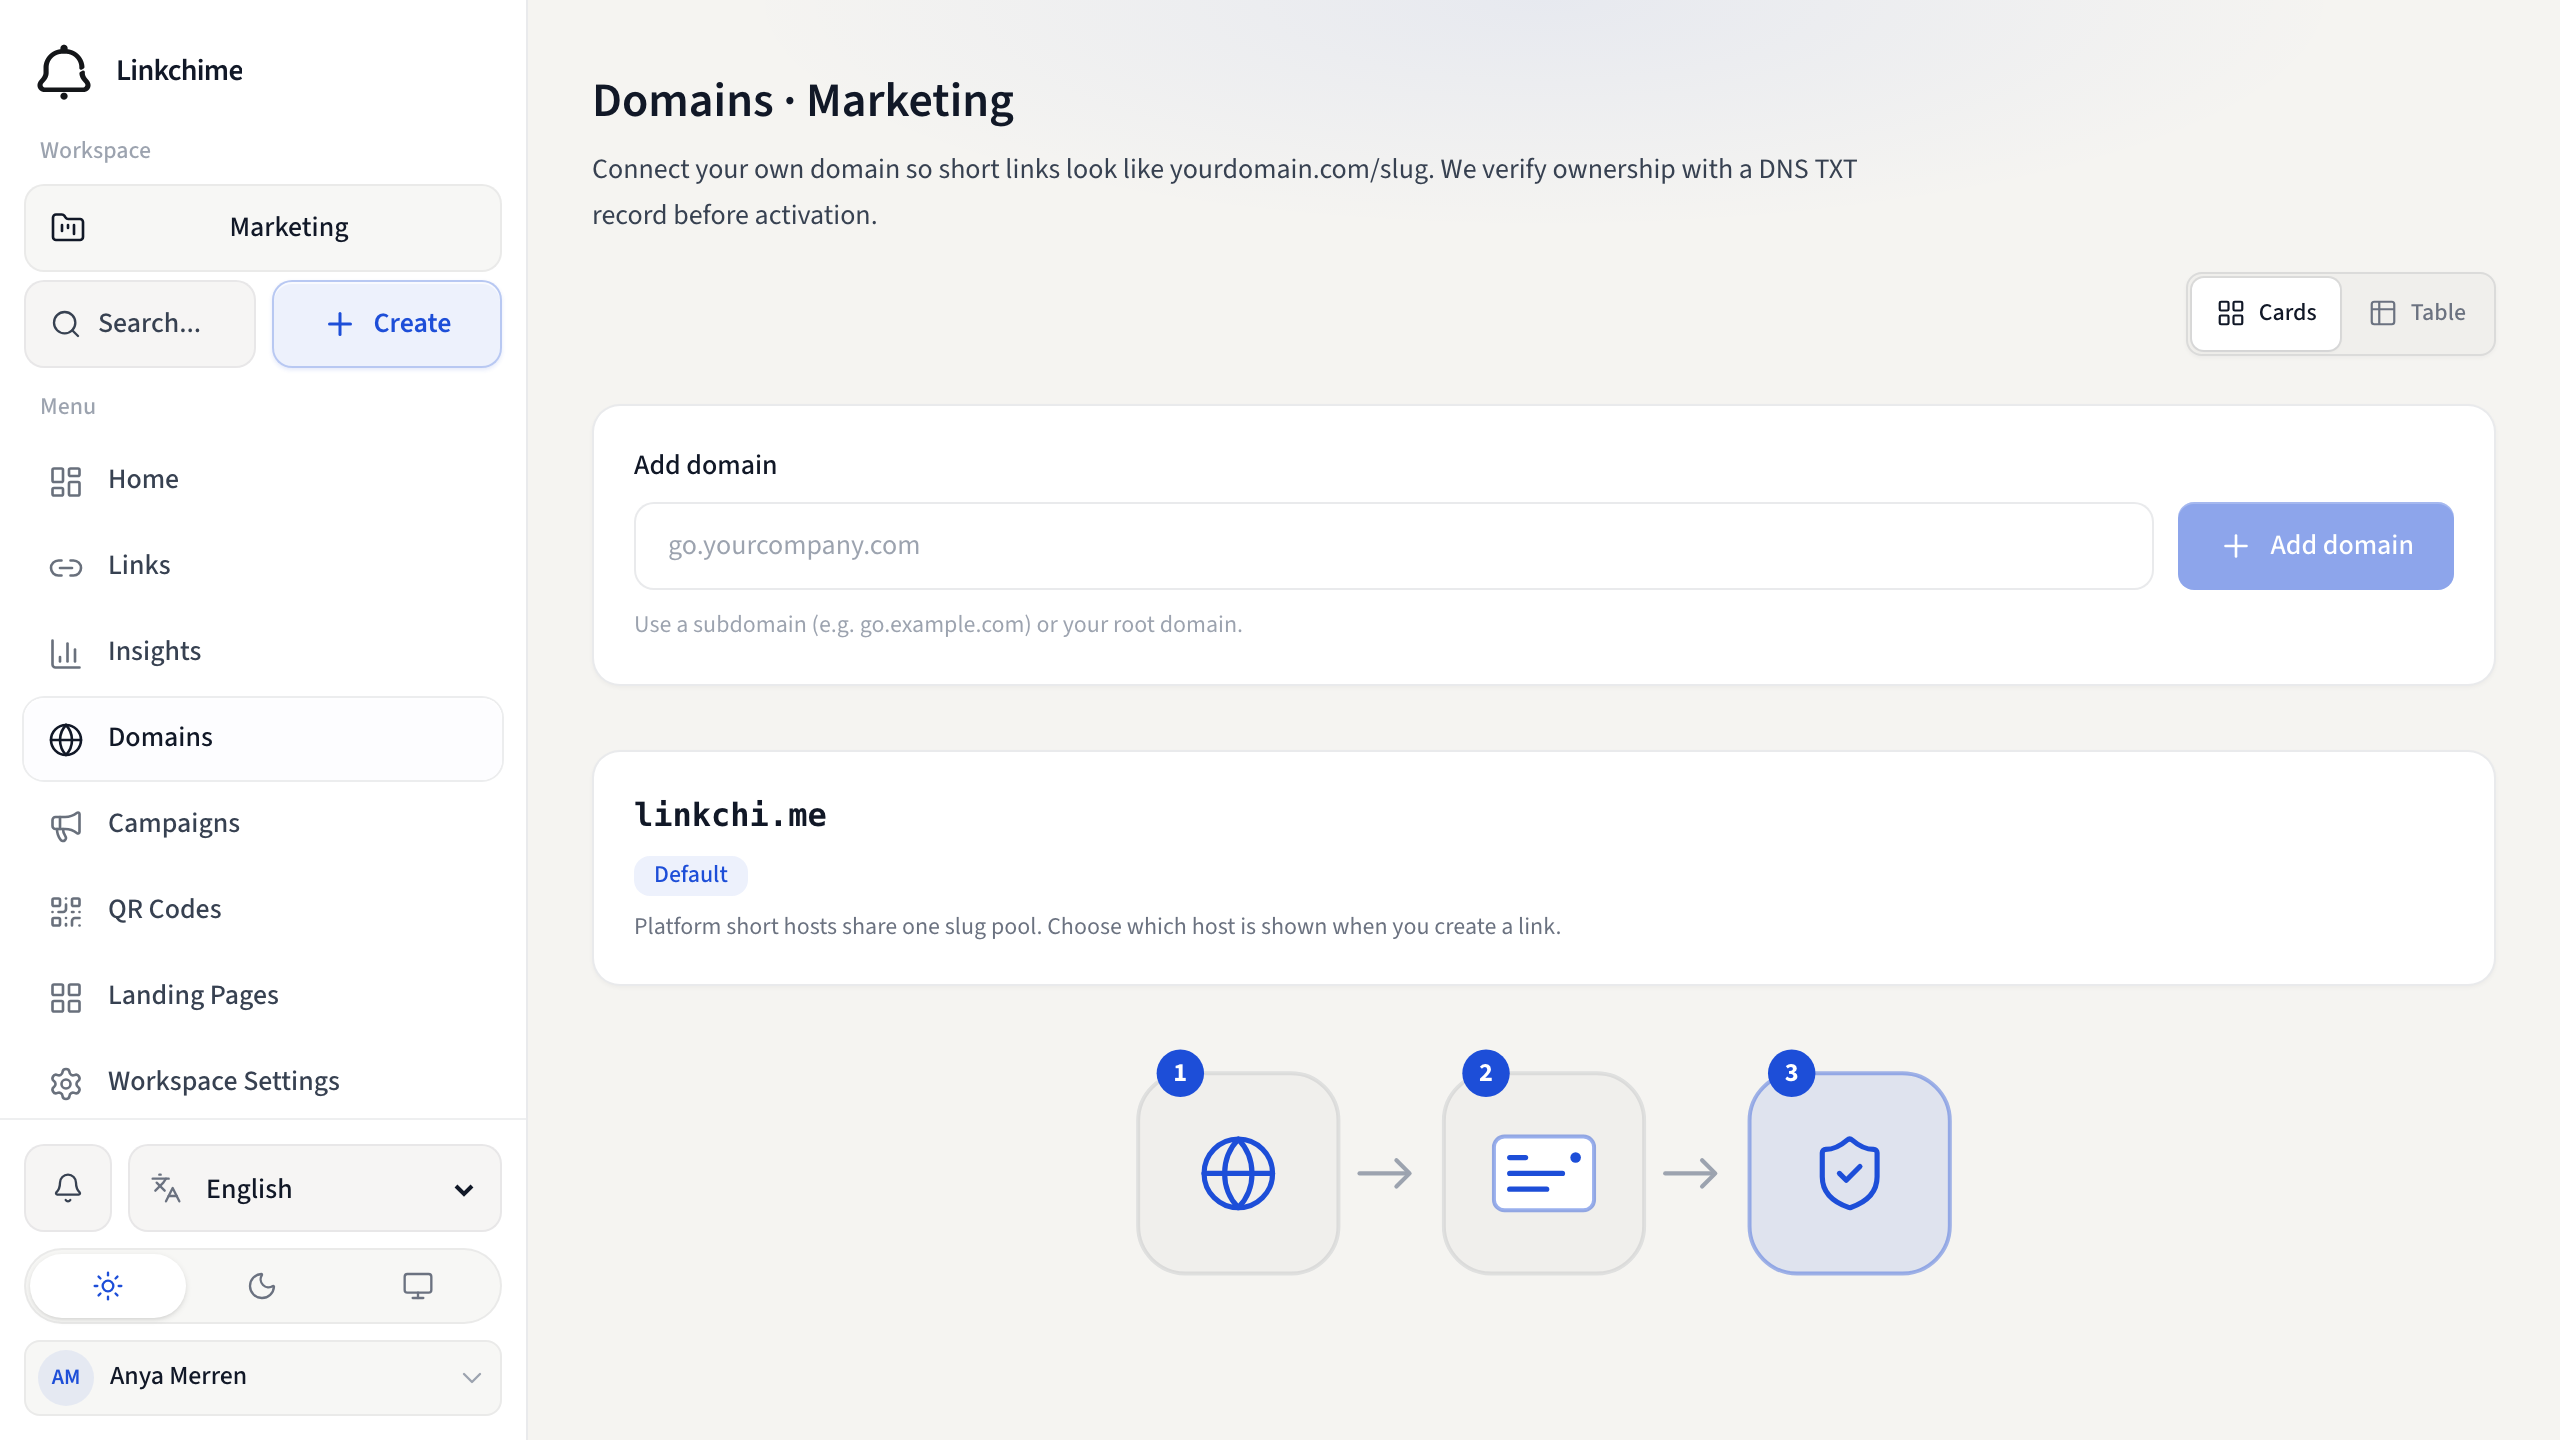Click the translate language icon
Viewport: 2560px width, 1440px height.
coord(166,1188)
